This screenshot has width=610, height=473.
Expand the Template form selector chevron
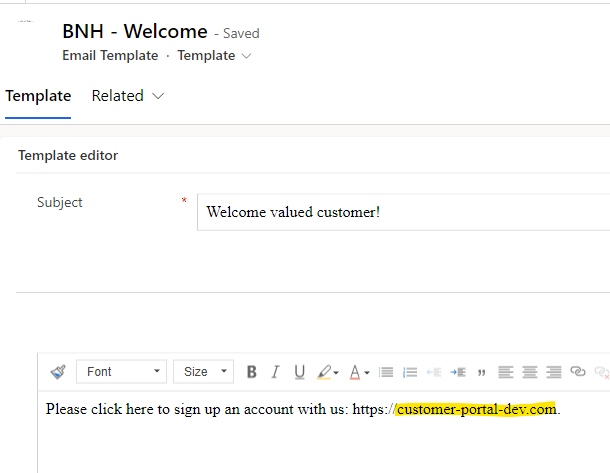coord(247,56)
